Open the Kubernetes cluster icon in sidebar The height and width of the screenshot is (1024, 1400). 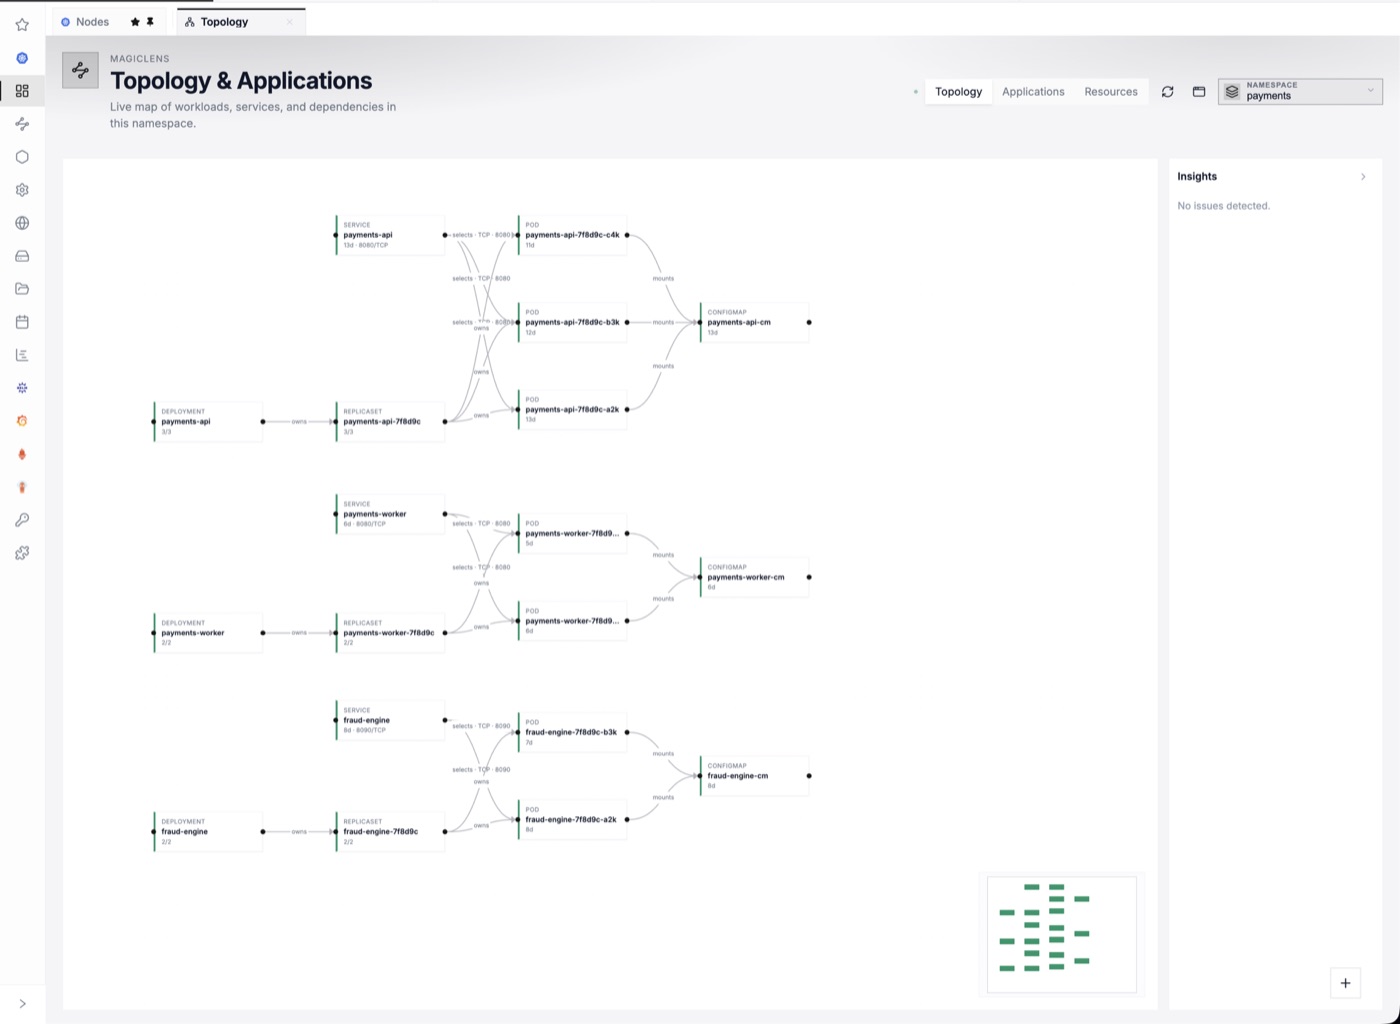pos(22,58)
